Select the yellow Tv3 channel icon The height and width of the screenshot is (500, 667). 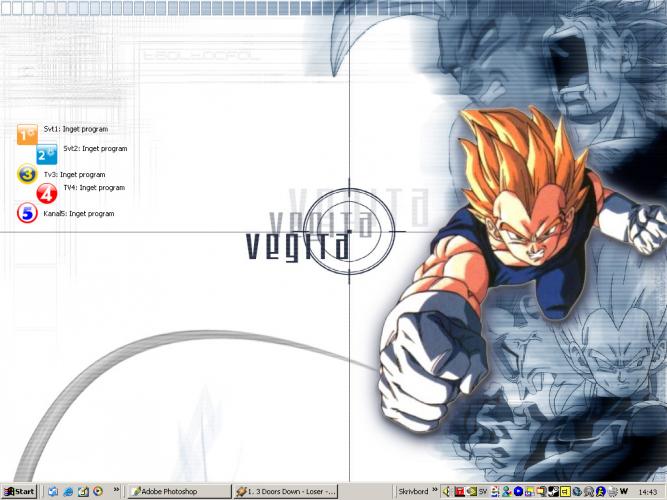click(27, 174)
